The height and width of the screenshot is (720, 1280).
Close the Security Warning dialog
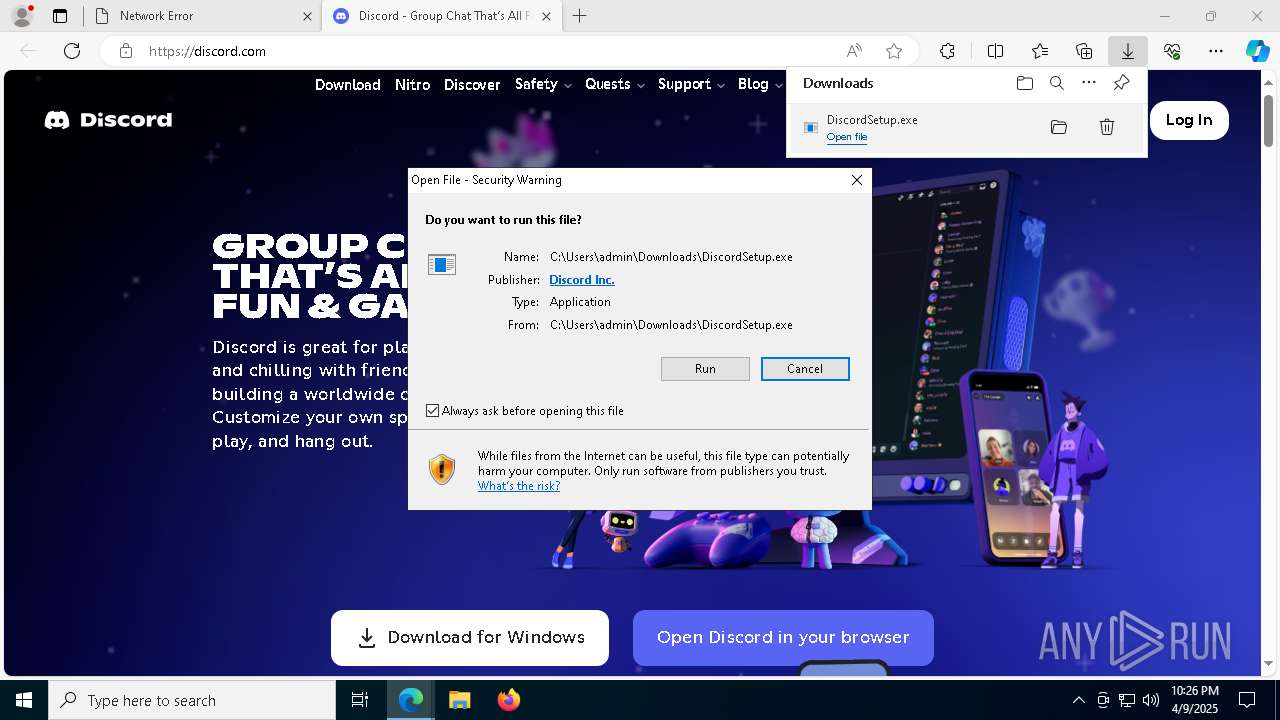click(857, 180)
